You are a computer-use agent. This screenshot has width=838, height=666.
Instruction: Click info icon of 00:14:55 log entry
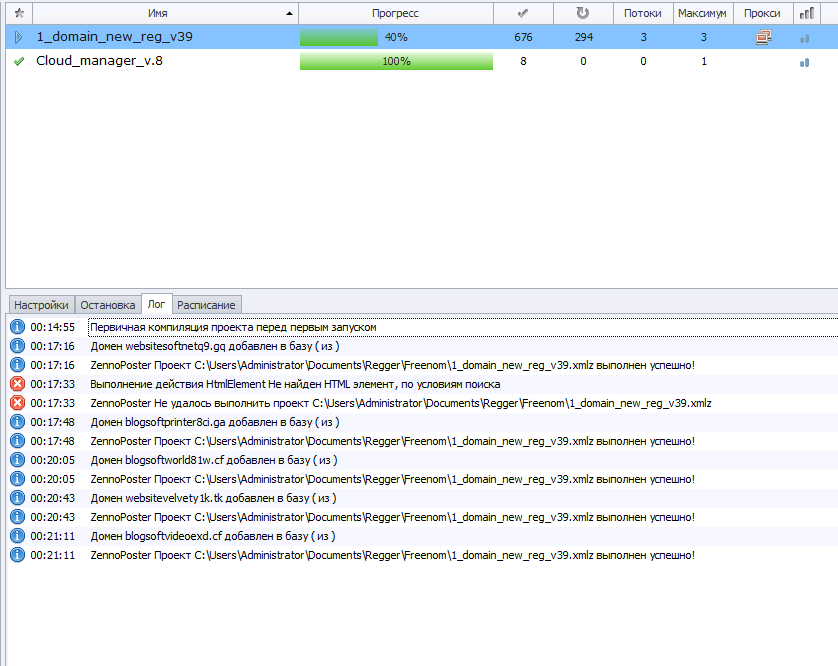[17, 327]
